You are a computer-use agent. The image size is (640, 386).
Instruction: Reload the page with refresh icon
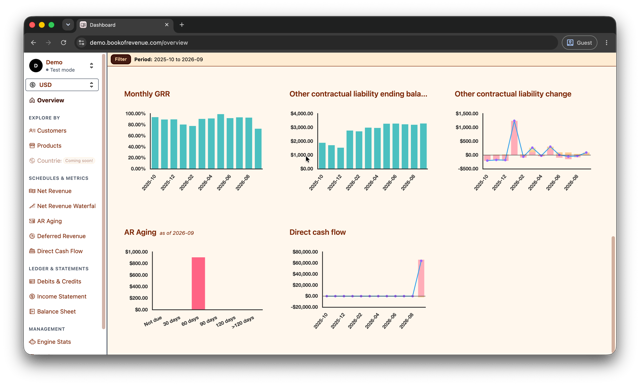63,42
